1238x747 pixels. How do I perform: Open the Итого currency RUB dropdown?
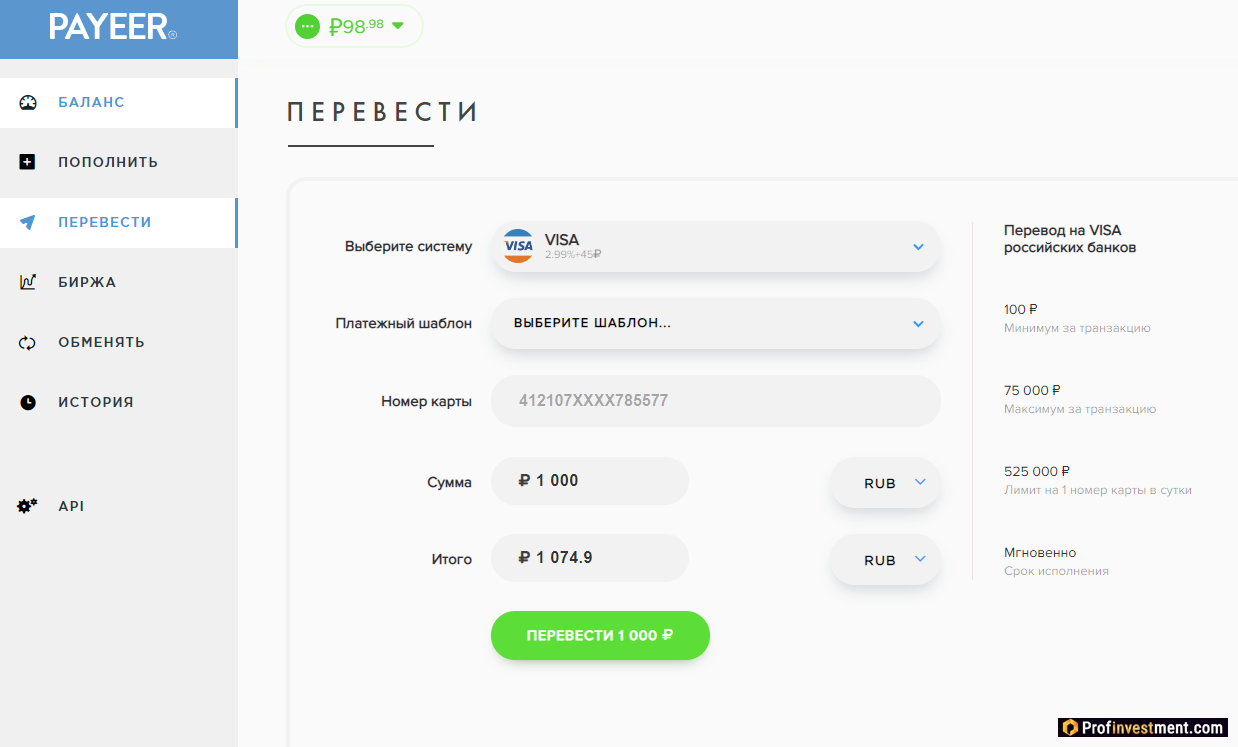885,561
